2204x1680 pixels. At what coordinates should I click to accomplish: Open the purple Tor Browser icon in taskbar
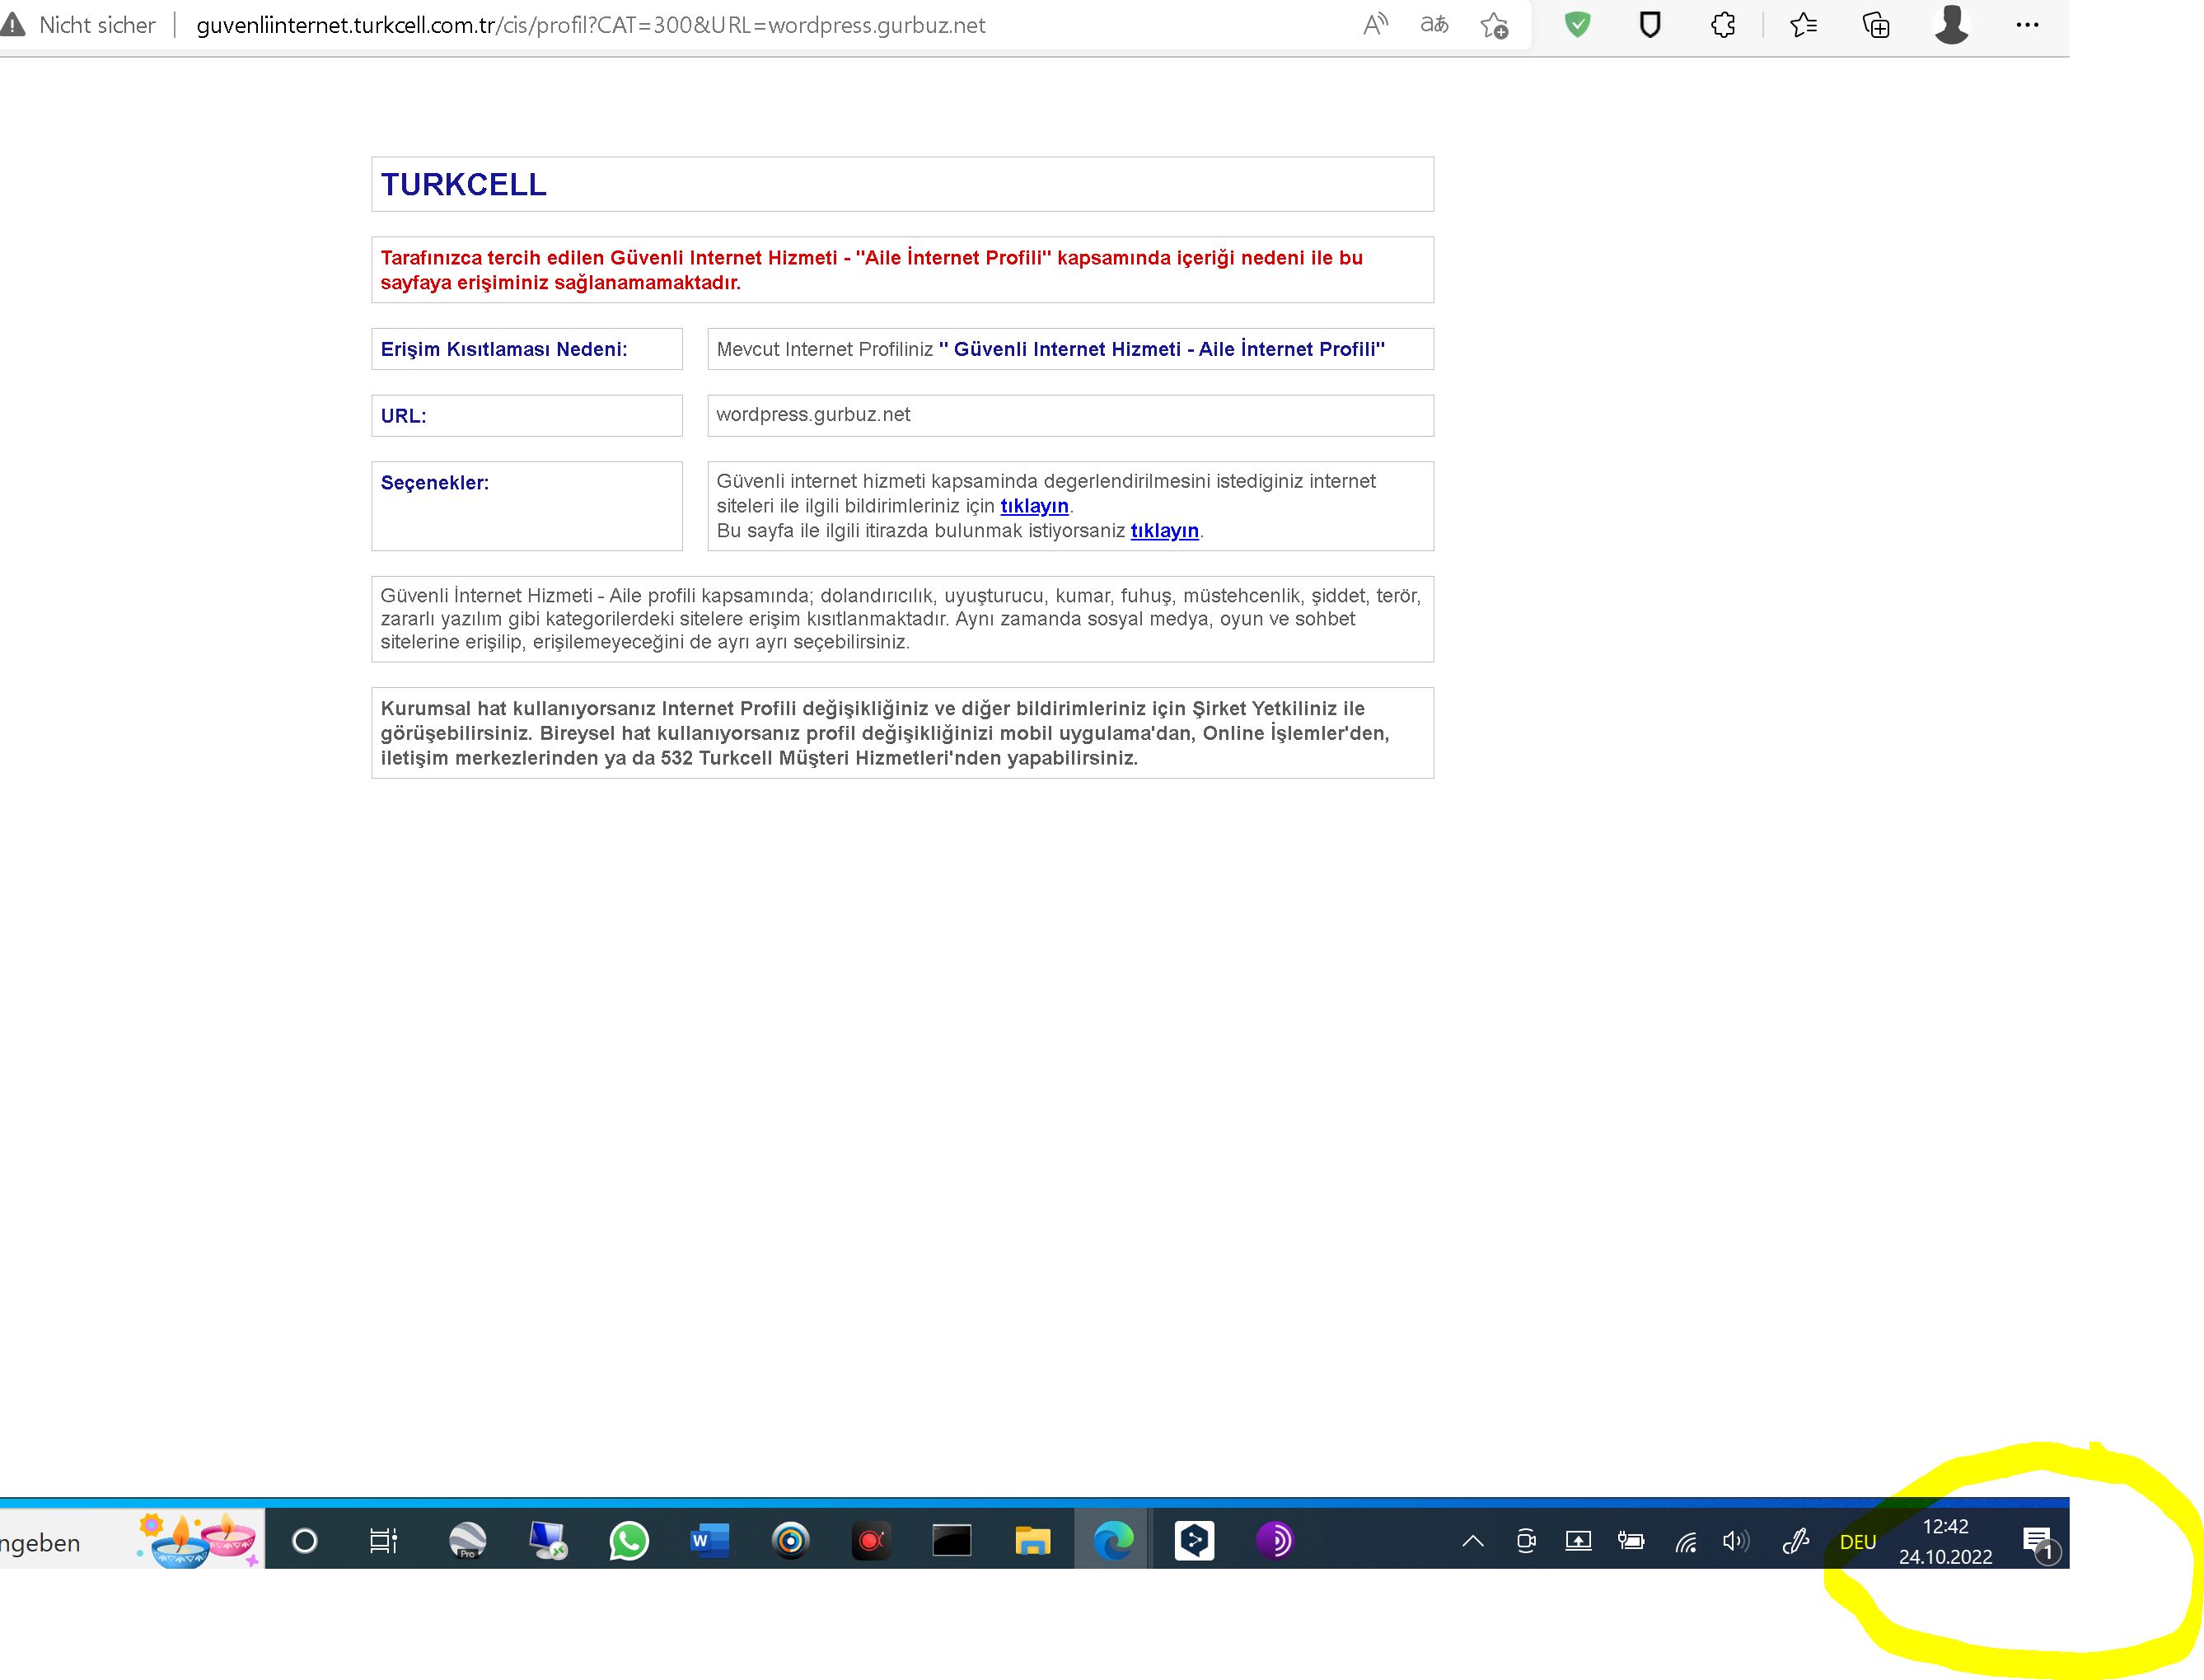click(x=1274, y=1541)
